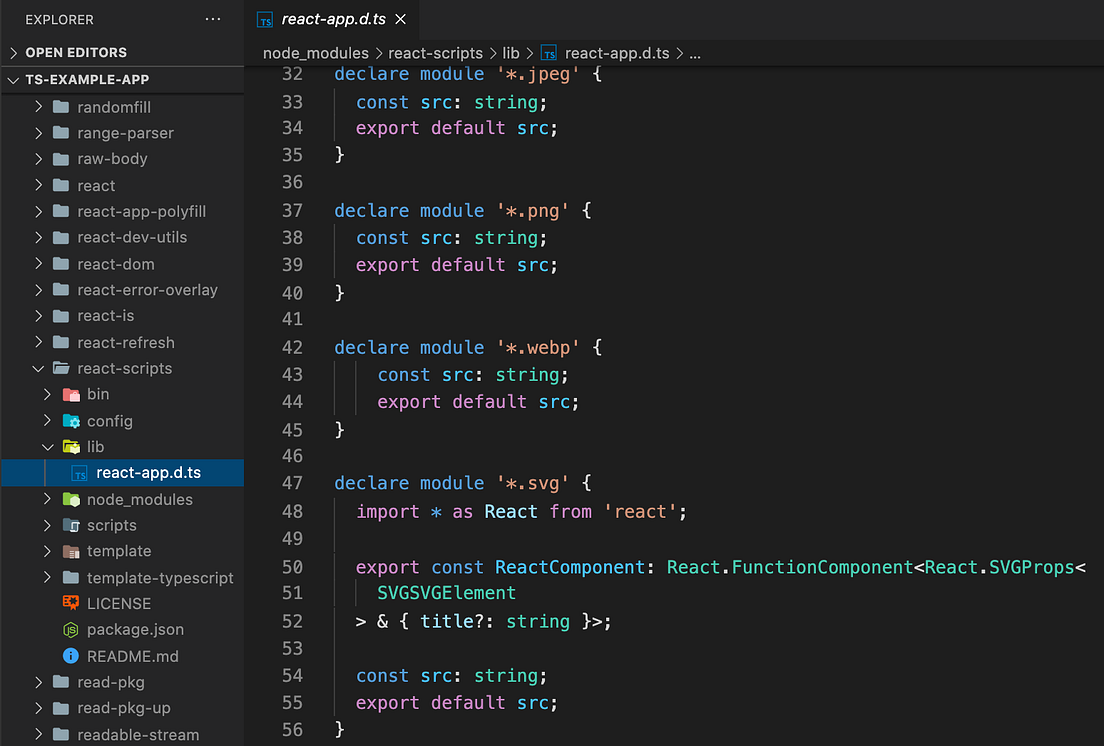
Task: Close the react-app.d.ts tab
Action: (x=401, y=19)
